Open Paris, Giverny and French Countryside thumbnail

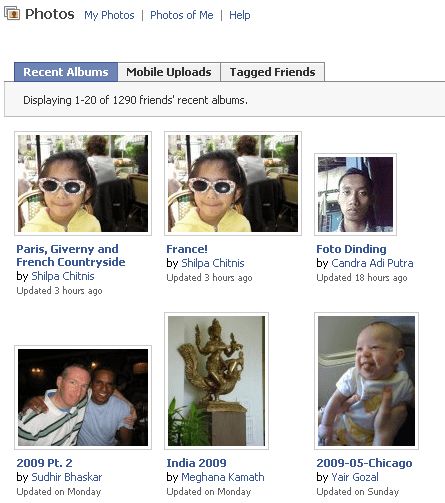click(83, 183)
